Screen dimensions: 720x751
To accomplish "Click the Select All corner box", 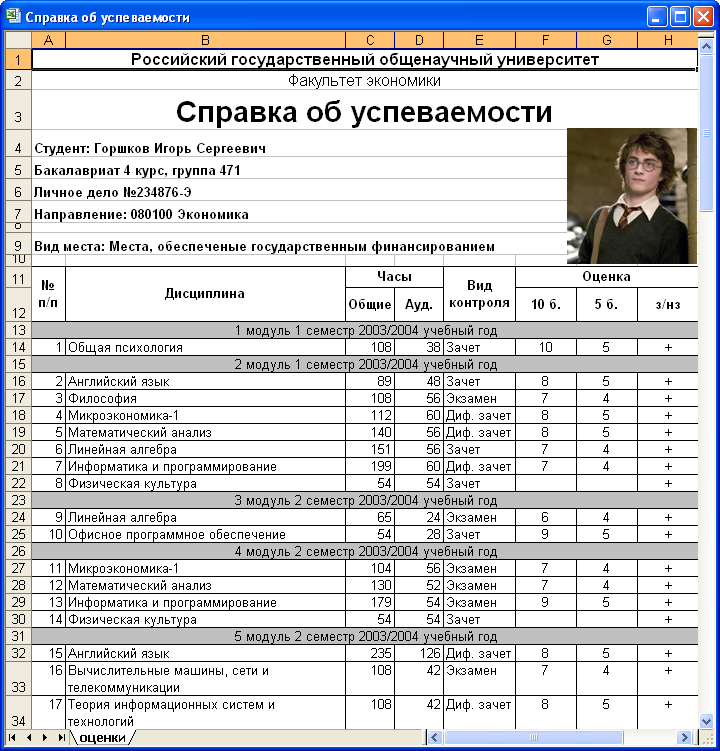I will click(x=18, y=40).
